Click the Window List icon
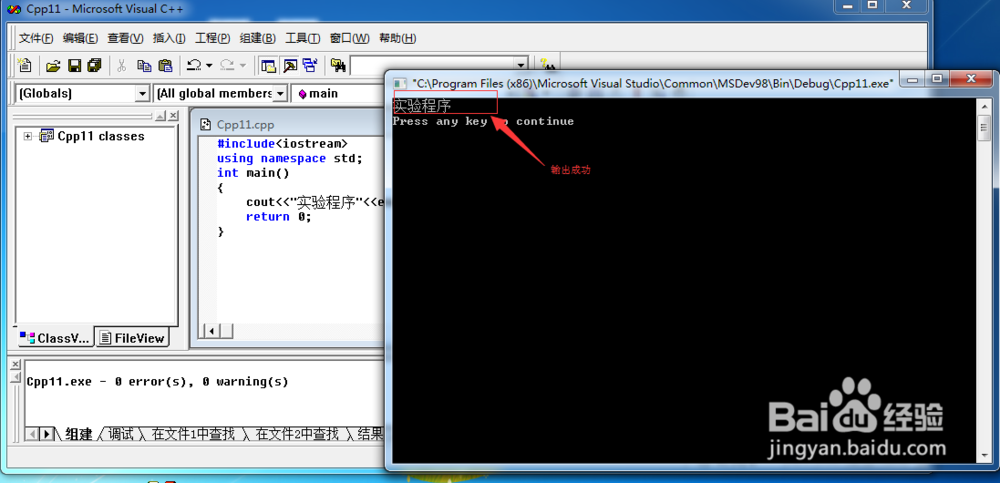 (311, 65)
